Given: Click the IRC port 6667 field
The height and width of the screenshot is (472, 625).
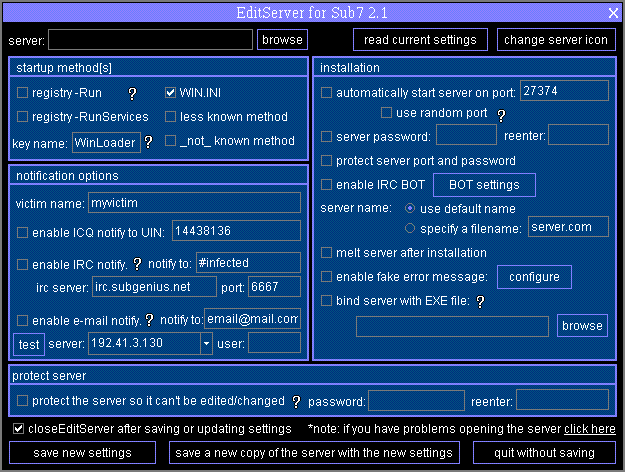Looking at the screenshot, I should 274,287.
